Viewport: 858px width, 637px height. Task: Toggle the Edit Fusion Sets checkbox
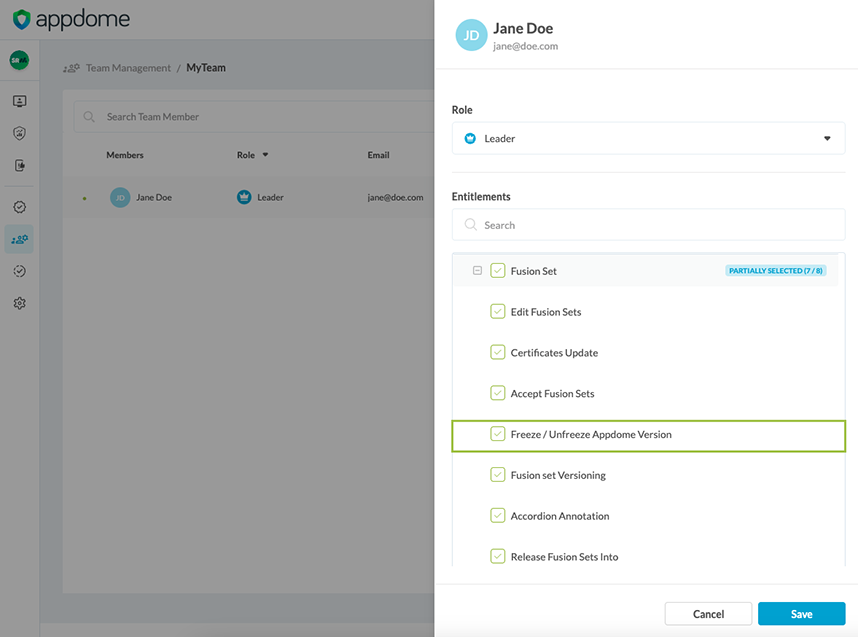tap(498, 312)
